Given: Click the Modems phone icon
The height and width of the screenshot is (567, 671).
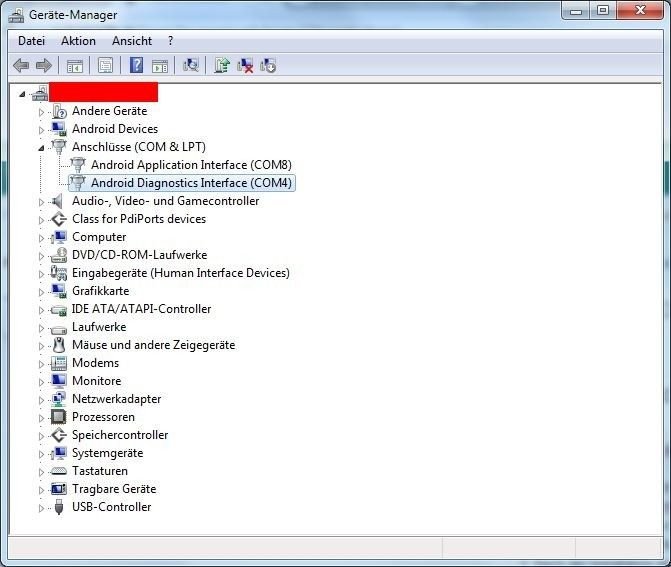Looking at the screenshot, I should coord(59,363).
